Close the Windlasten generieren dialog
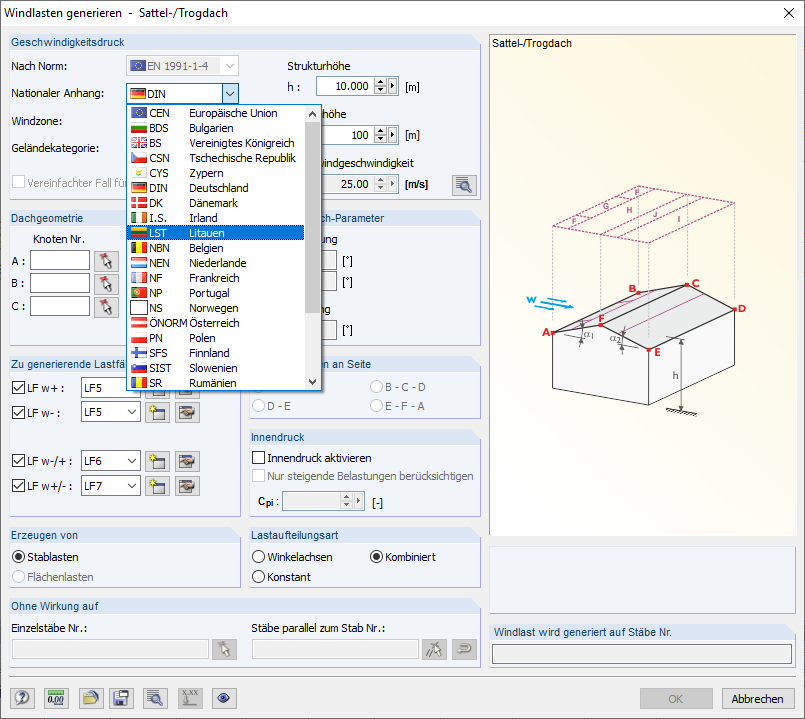This screenshot has width=805, height=719. pos(789,13)
